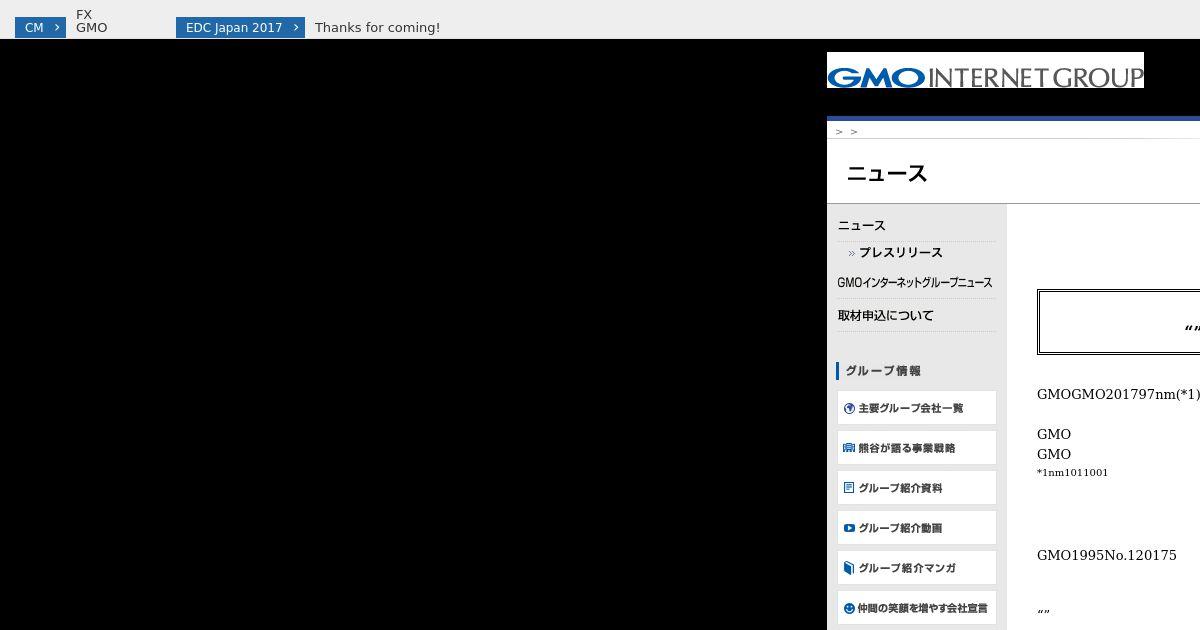Viewport: 1200px width, 630px height.
Task: Open the Thanks for coming! link
Action: click(377, 28)
